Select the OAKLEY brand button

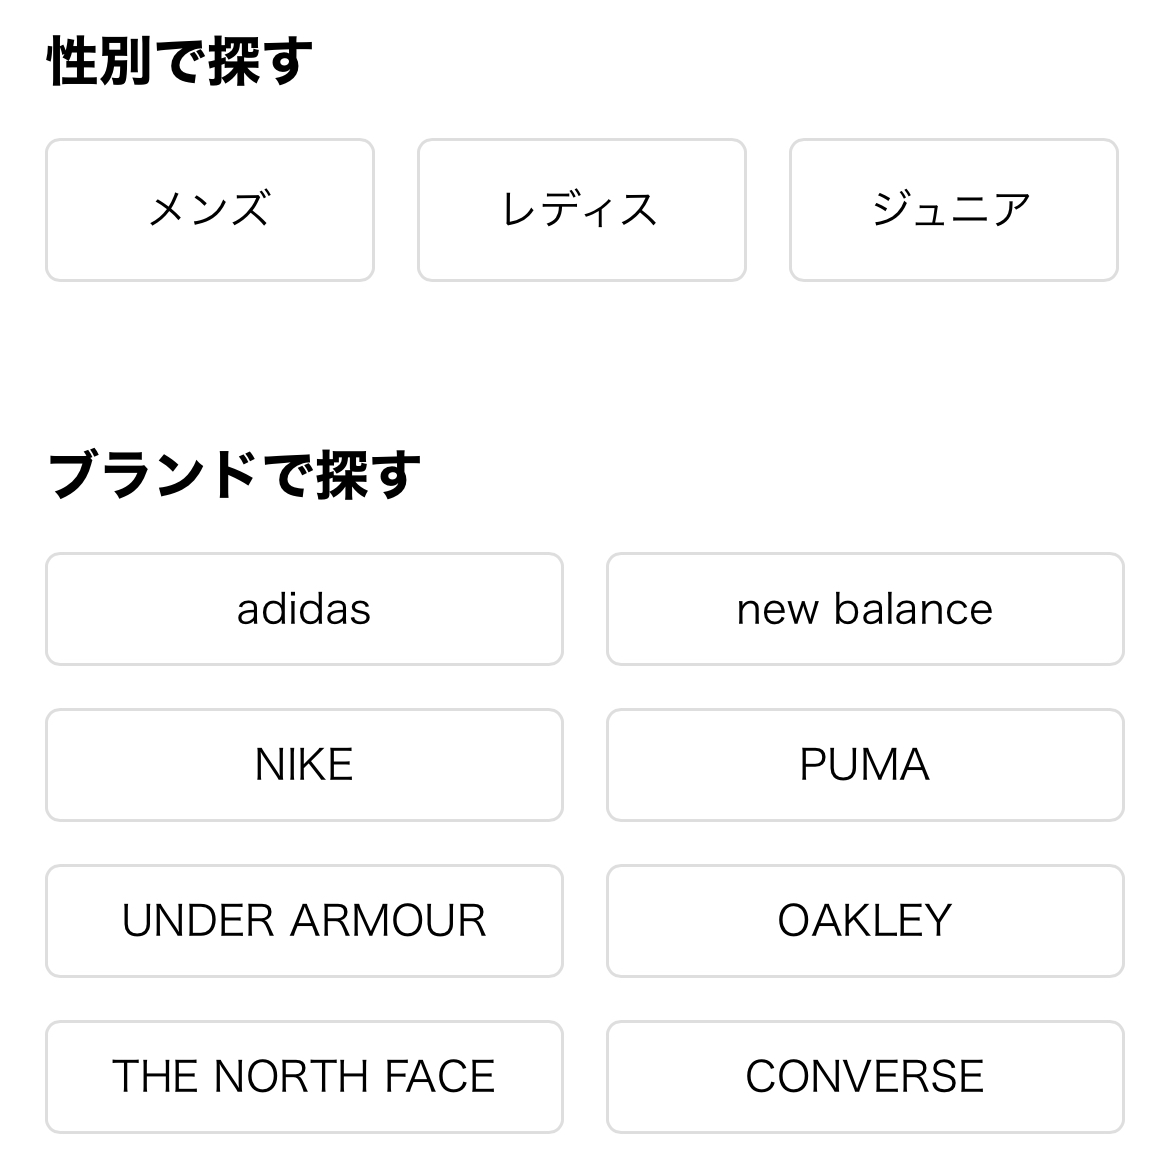pos(865,921)
